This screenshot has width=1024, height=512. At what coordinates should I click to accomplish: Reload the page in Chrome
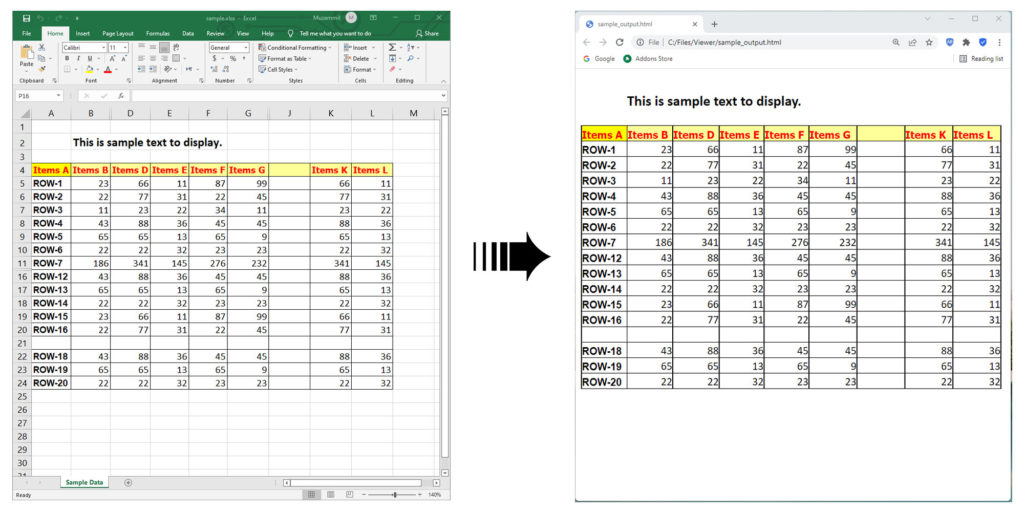coord(620,43)
